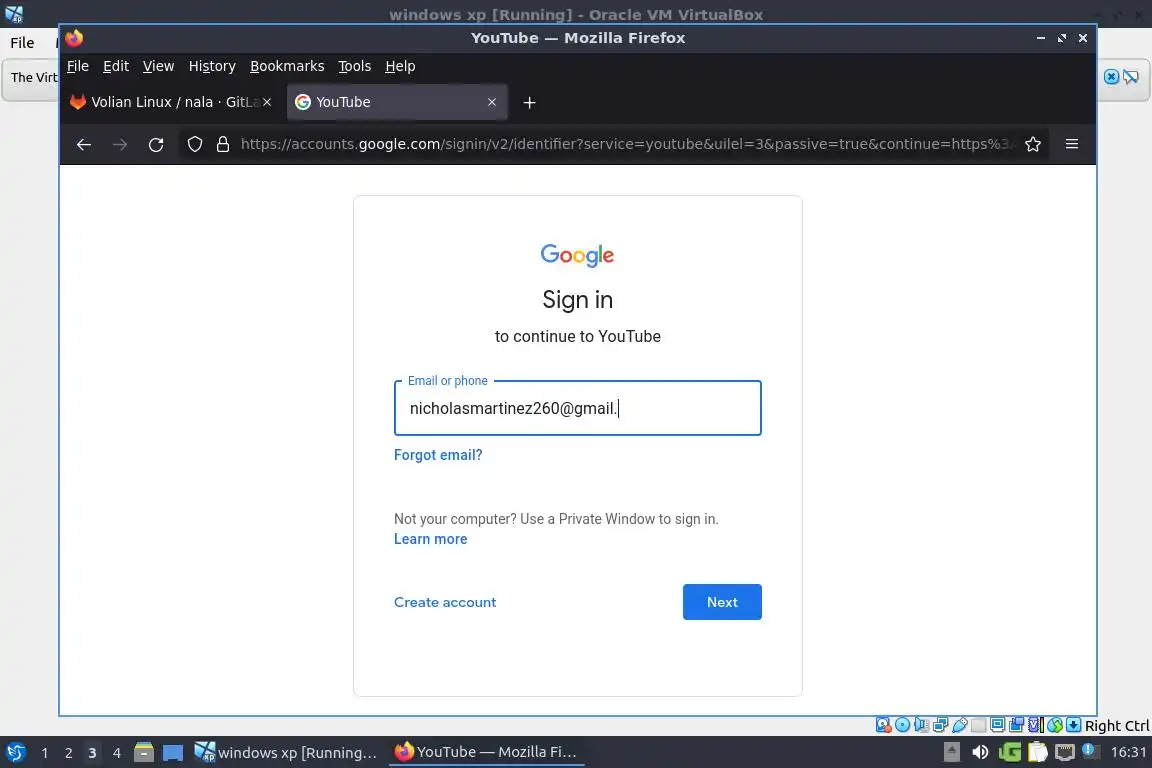Click the taskbar clock showing 16:31
The width and height of the screenshot is (1152, 768).
1128,752
